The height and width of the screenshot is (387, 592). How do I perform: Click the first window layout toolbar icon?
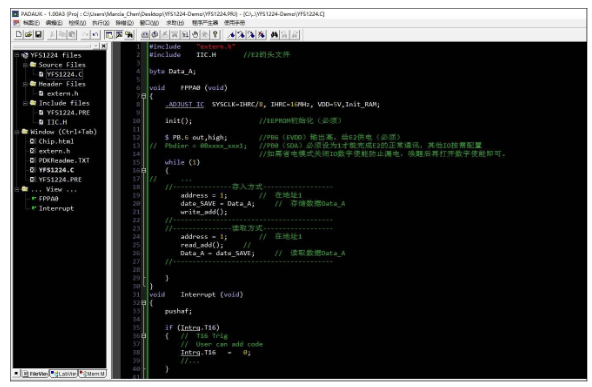109,35
